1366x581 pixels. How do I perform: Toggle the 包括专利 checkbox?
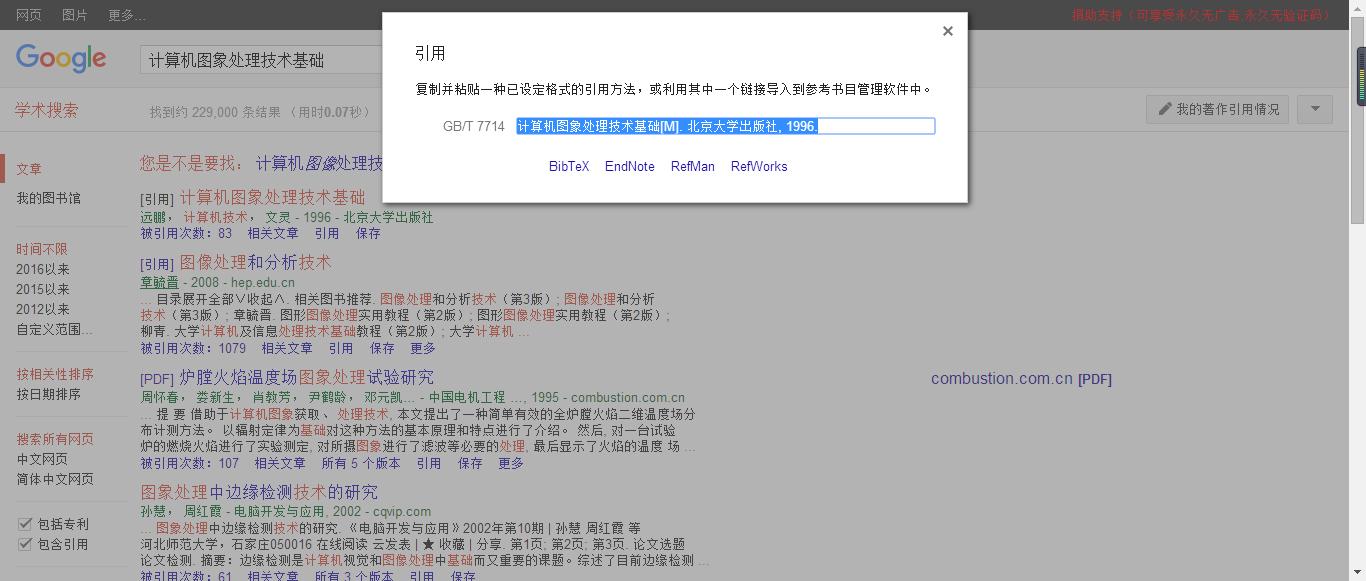26,524
